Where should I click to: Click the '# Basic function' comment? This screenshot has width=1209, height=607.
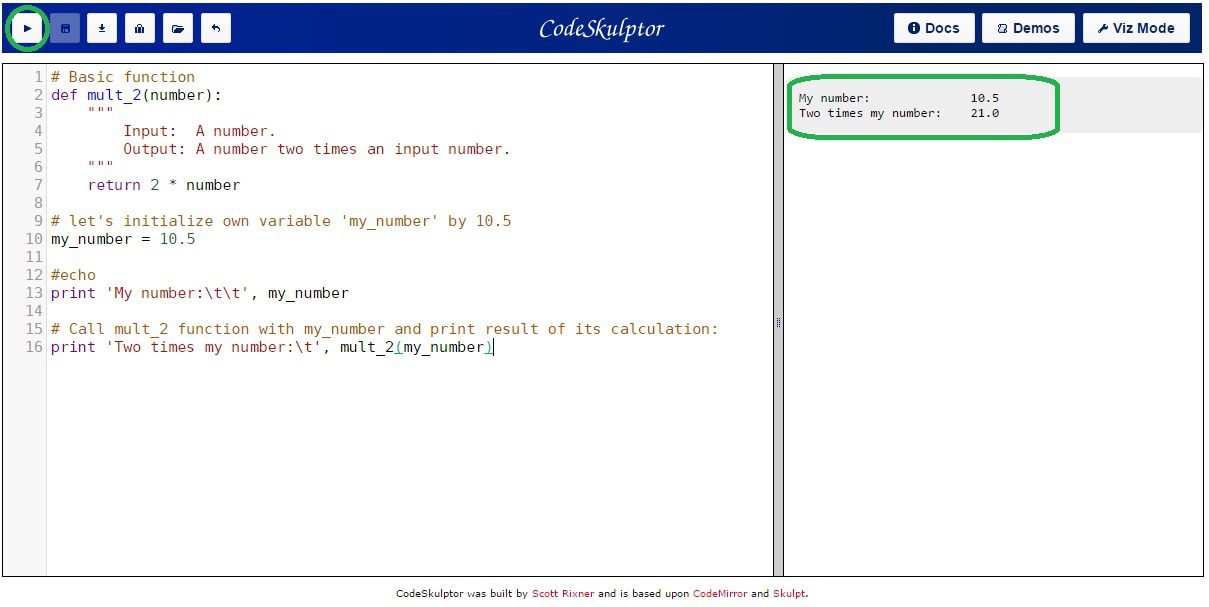[x=123, y=77]
